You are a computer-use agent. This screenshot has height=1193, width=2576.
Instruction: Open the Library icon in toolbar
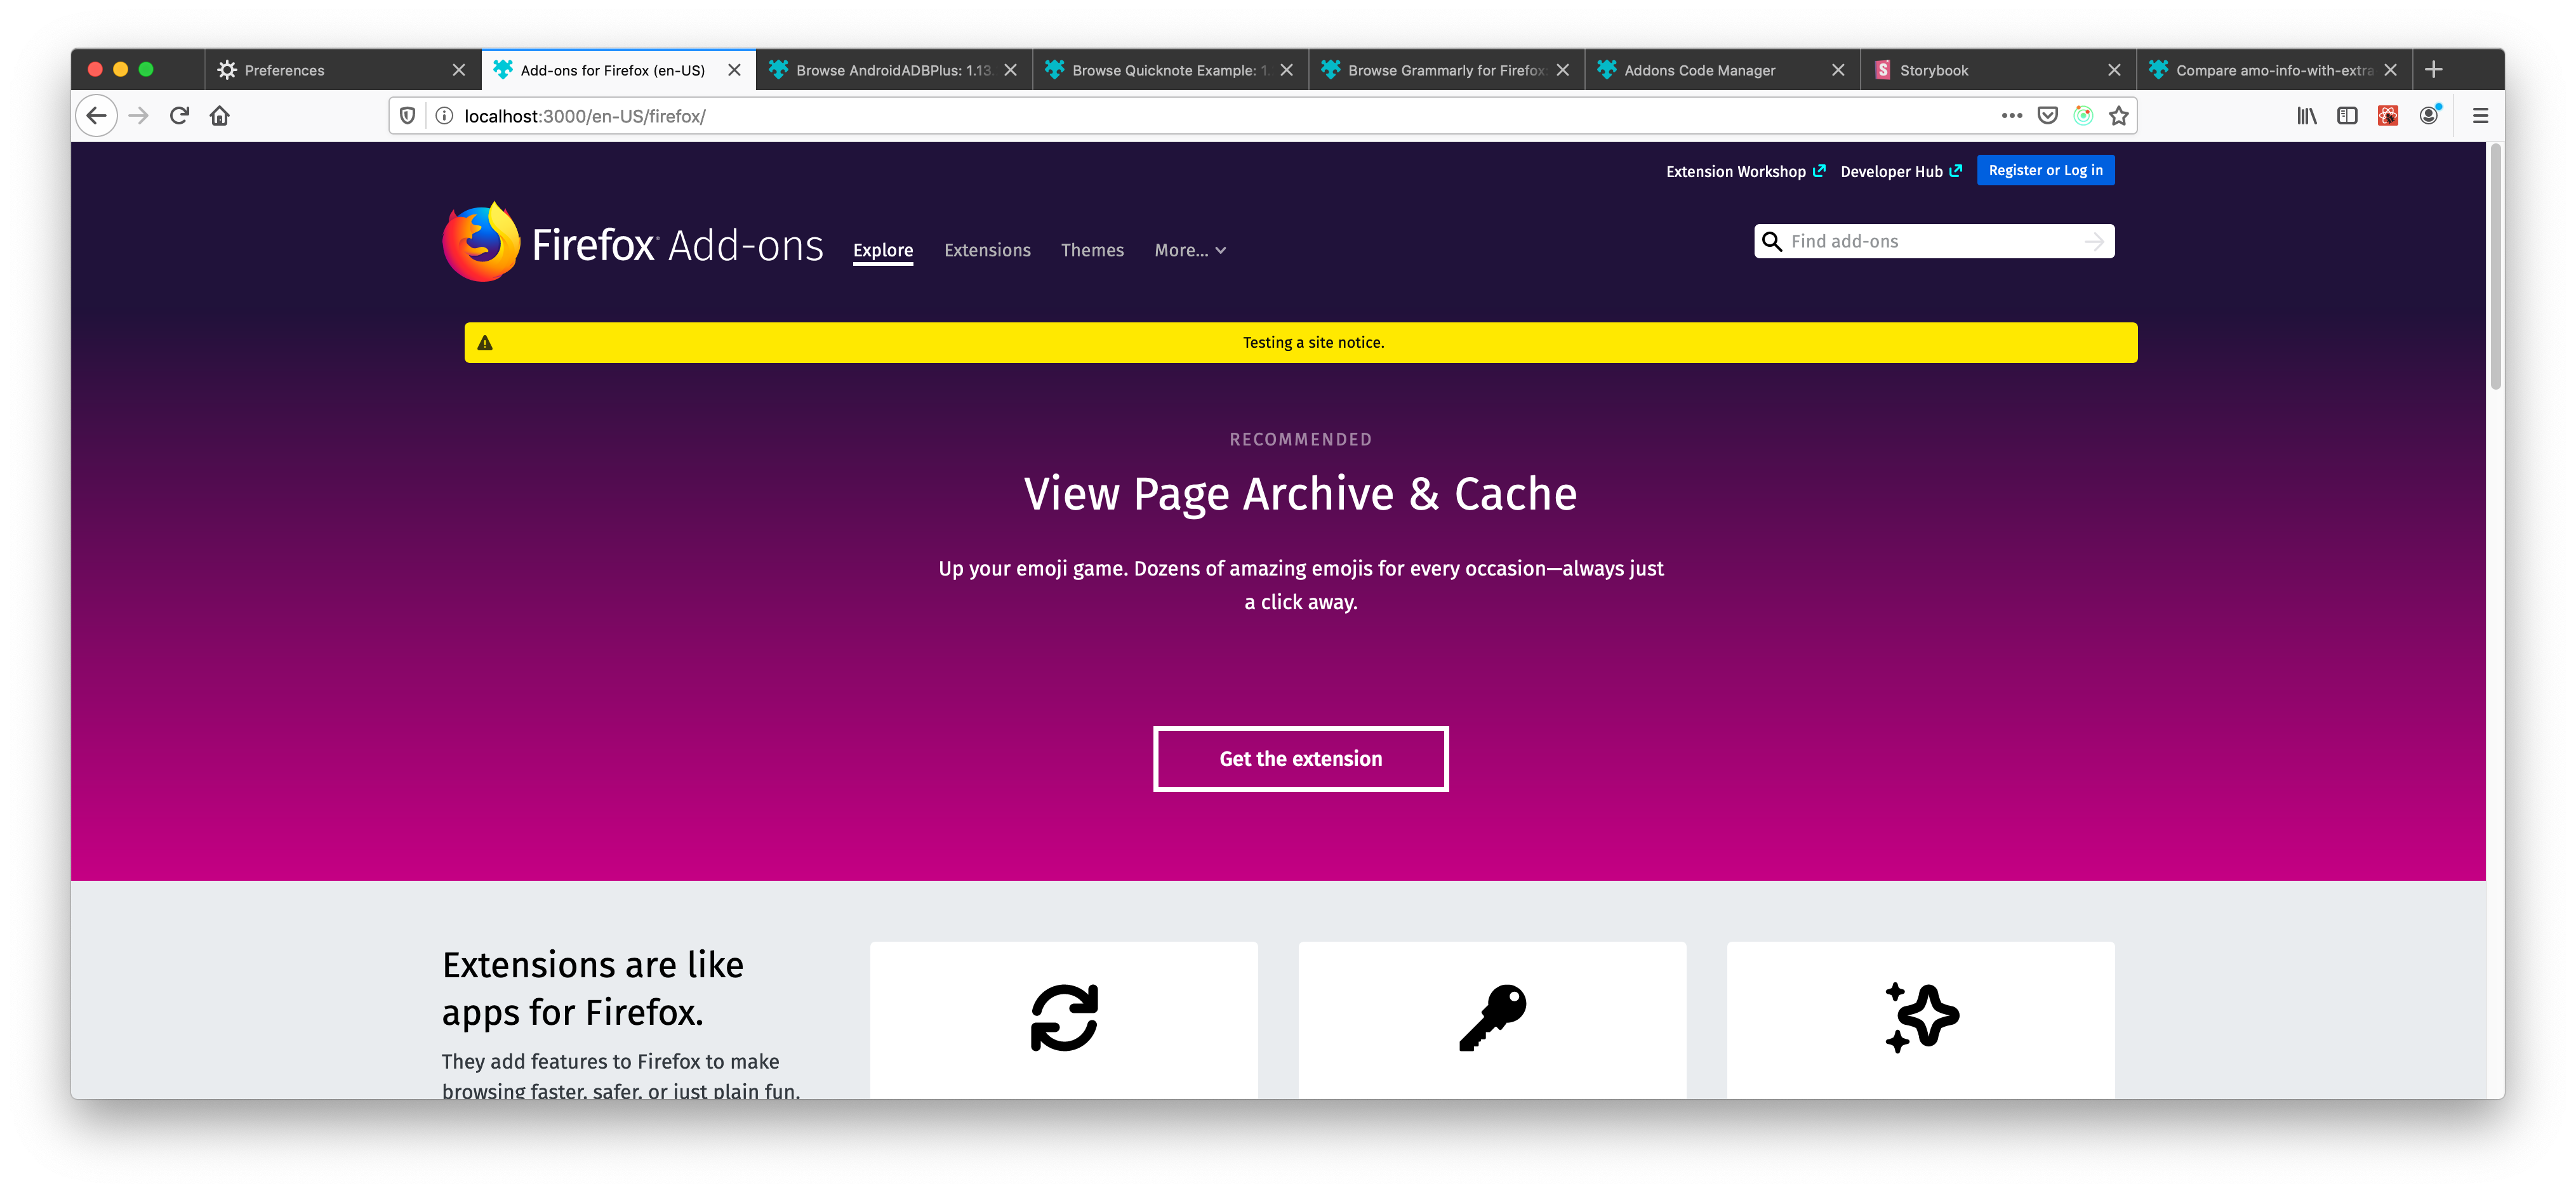pos(2306,116)
